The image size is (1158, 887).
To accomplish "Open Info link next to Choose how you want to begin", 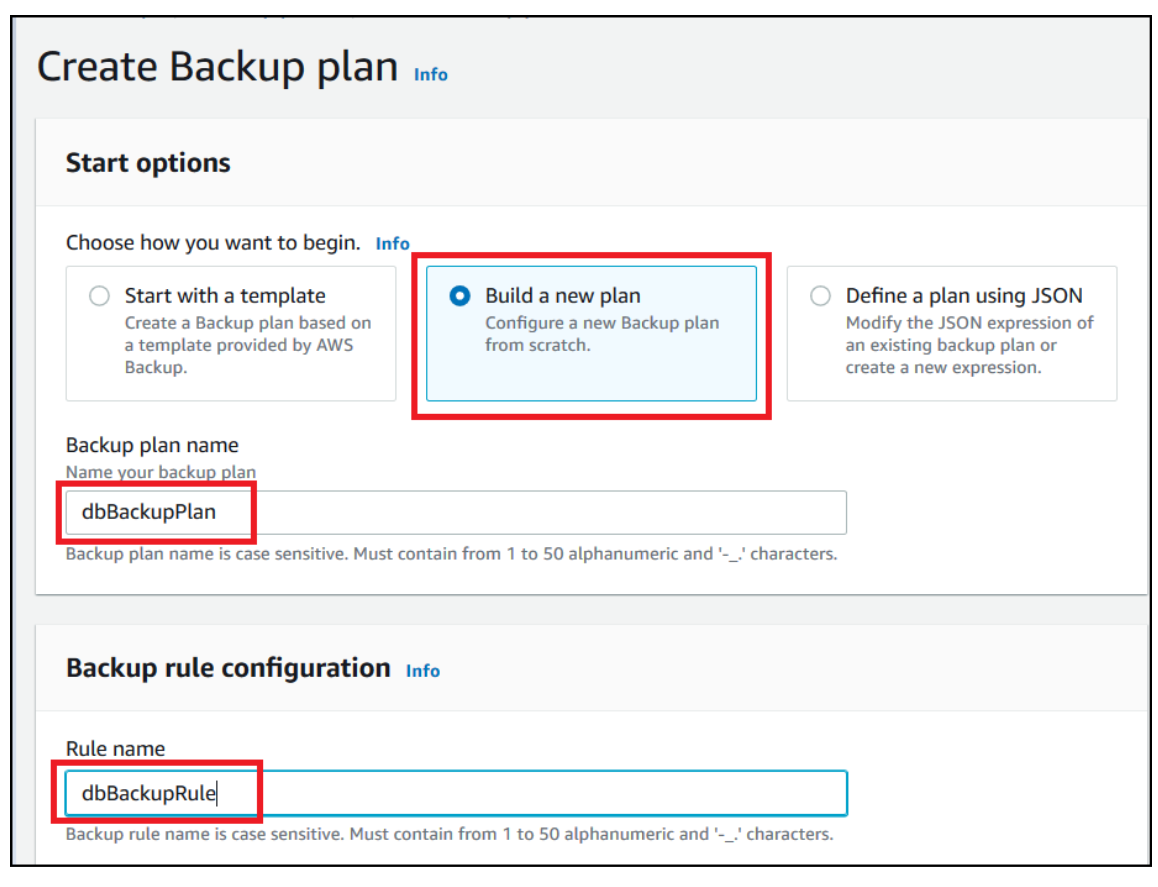I will click(392, 244).
